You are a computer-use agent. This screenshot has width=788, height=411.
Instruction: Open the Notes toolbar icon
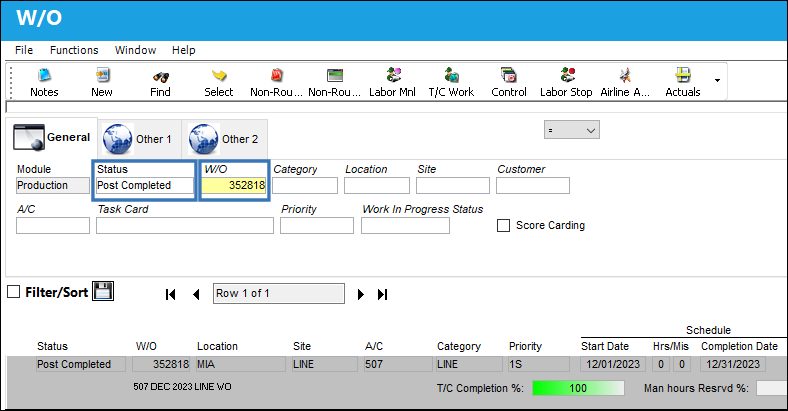[44, 75]
